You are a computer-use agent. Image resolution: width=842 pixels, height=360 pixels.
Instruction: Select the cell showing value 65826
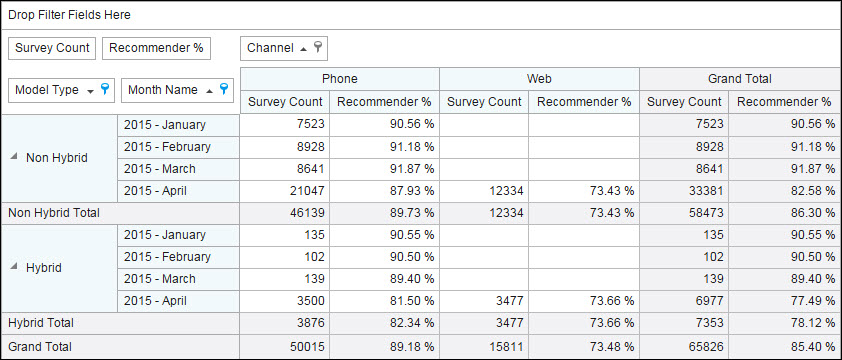coord(684,347)
